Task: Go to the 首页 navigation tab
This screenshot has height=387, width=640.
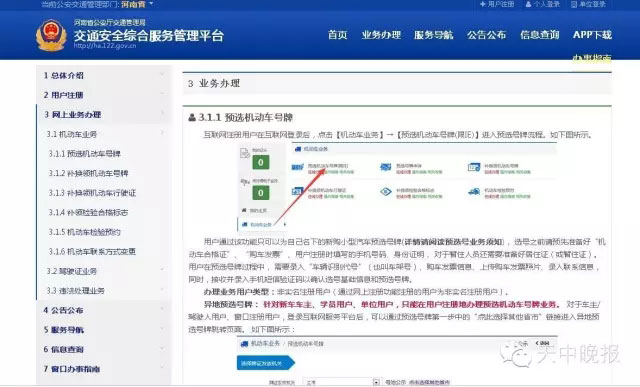Action: coord(338,35)
